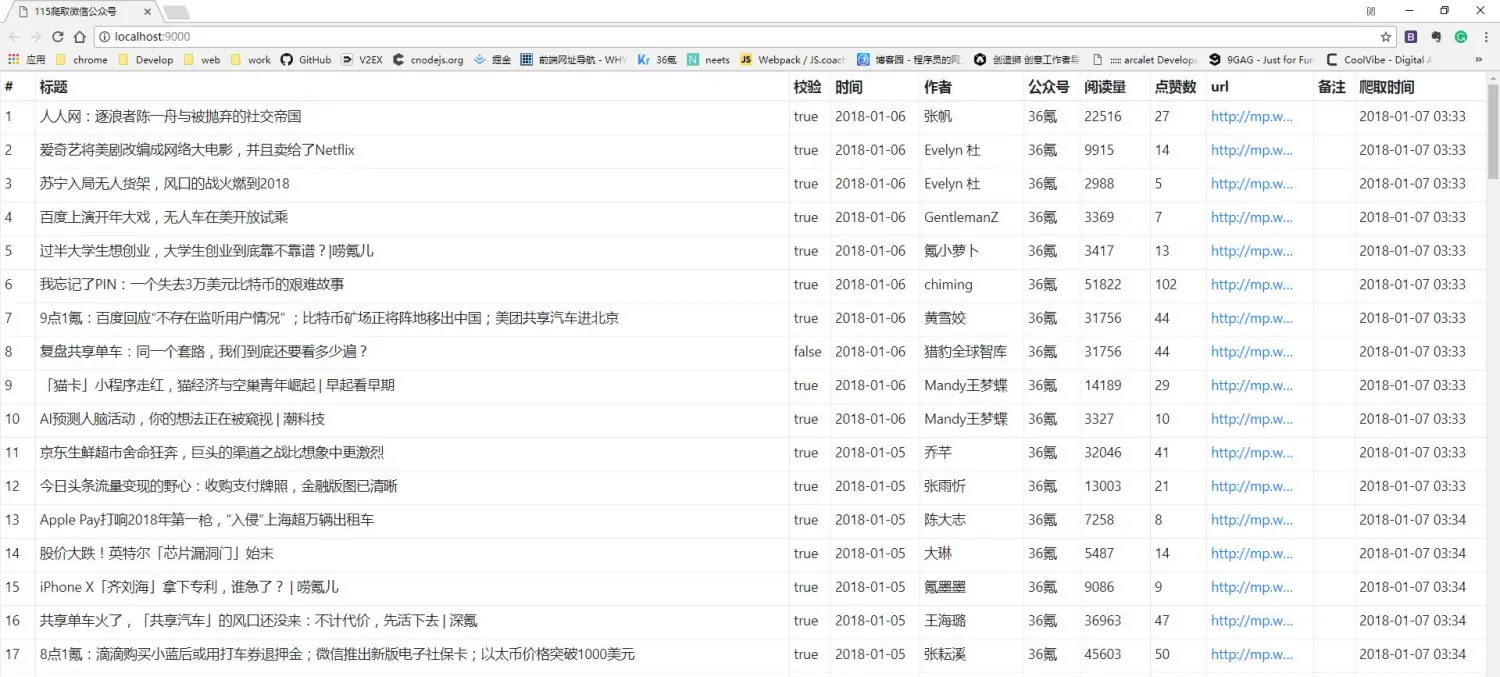
Task: Click the scrollbar up arrow
Action: point(1493,78)
